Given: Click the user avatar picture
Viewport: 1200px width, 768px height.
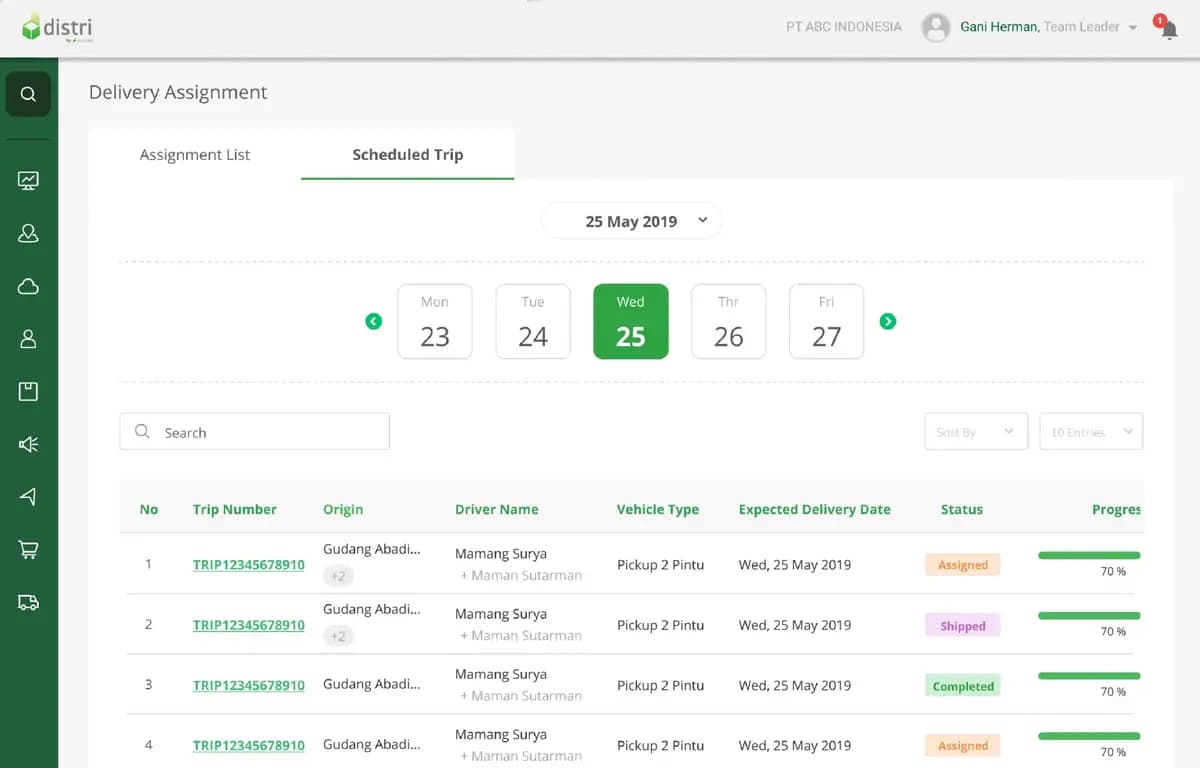Looking at the screenshot, I should point(935,27).
